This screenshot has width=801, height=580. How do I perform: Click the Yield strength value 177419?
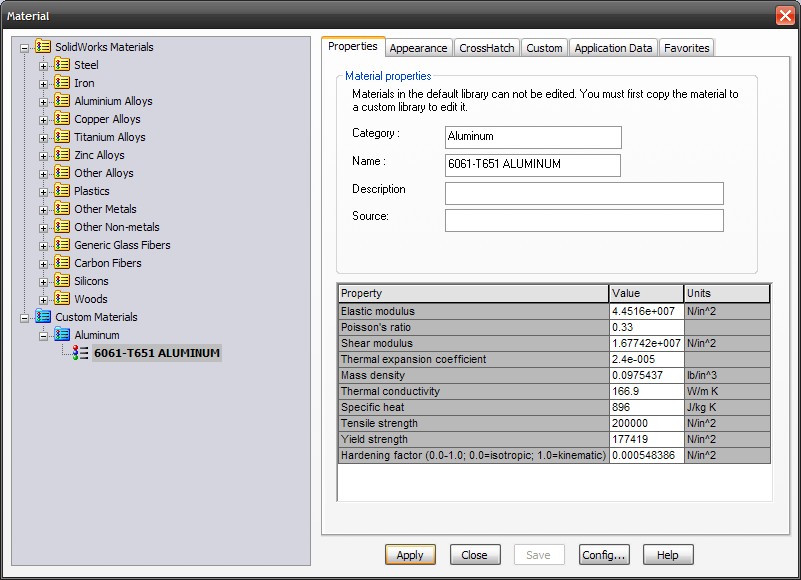pyautogui.click(x=646, y=439)
